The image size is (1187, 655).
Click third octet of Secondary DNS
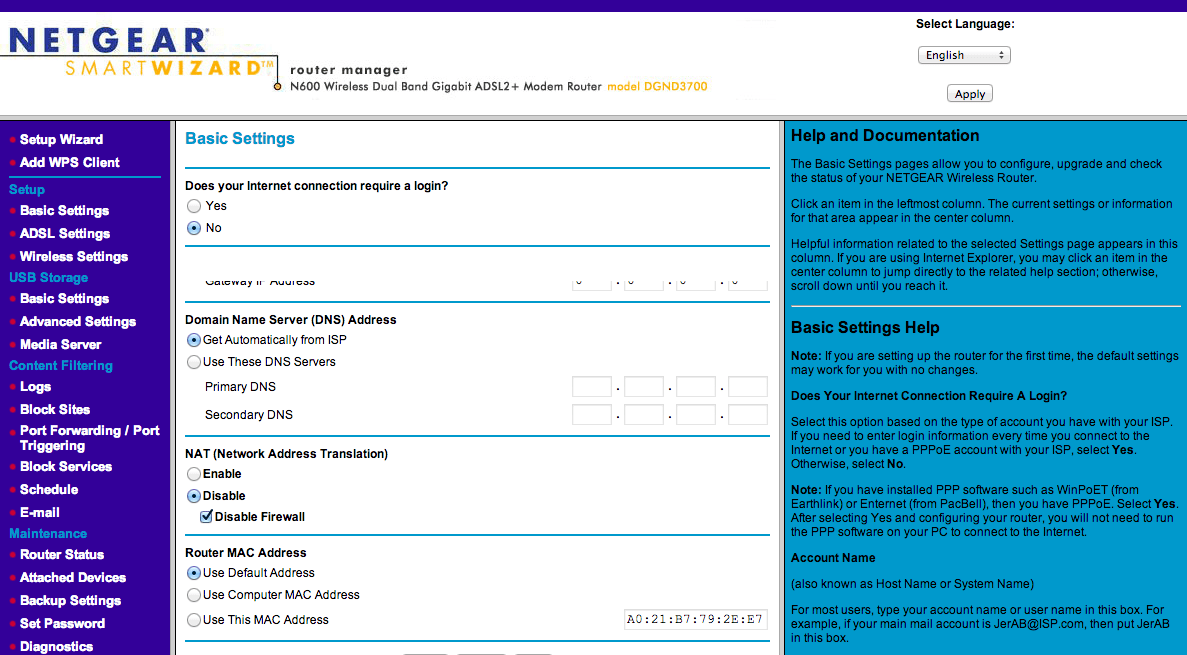[696, 415]
